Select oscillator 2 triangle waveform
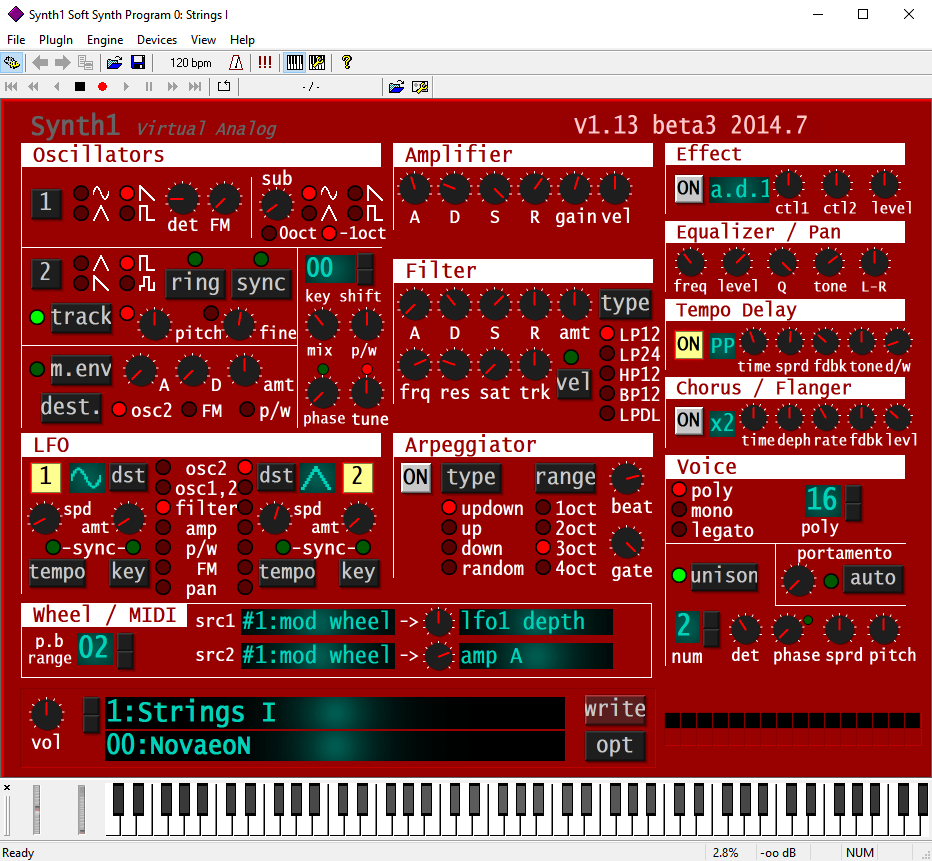Screen dimensions: 932x861 click(81, 263)
